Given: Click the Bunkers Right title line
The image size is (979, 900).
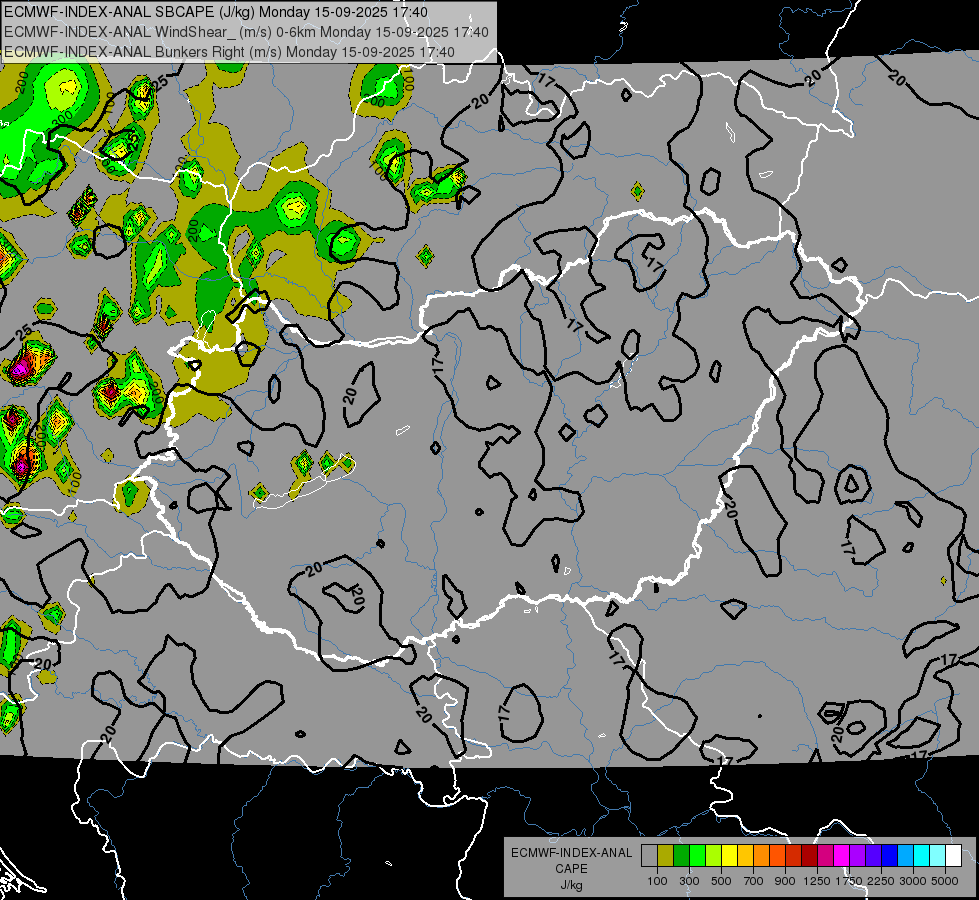Looking at the screenshot, I should (x=229, y=52).
